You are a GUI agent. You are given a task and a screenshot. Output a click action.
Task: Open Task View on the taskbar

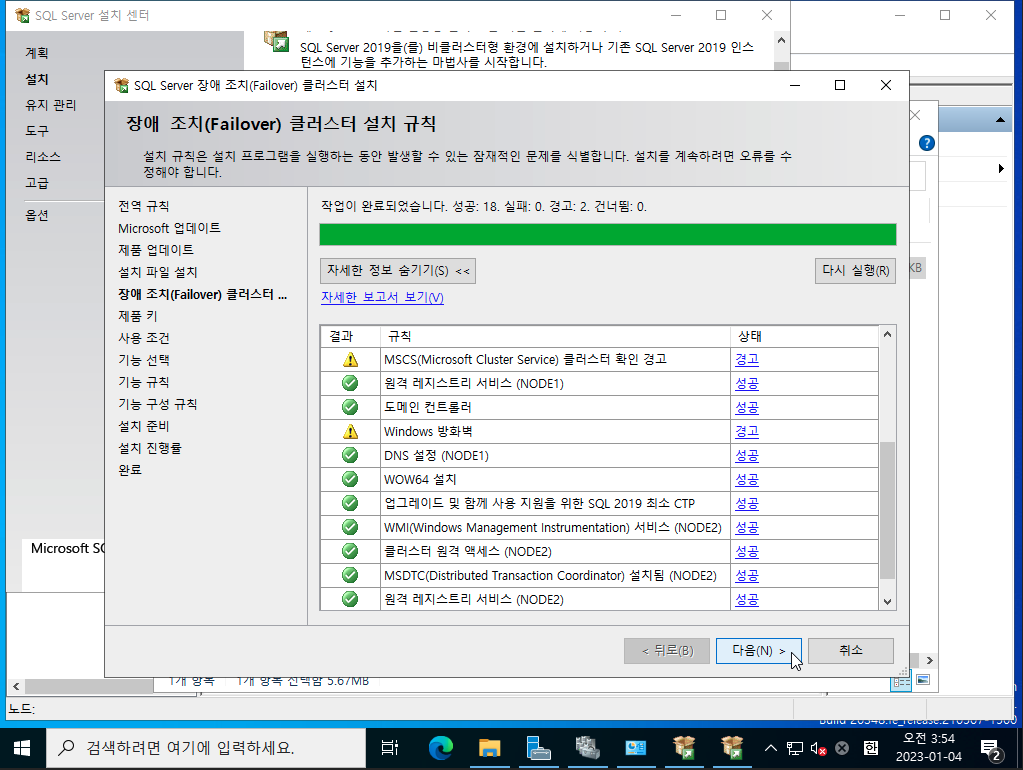tap(390, 748)
